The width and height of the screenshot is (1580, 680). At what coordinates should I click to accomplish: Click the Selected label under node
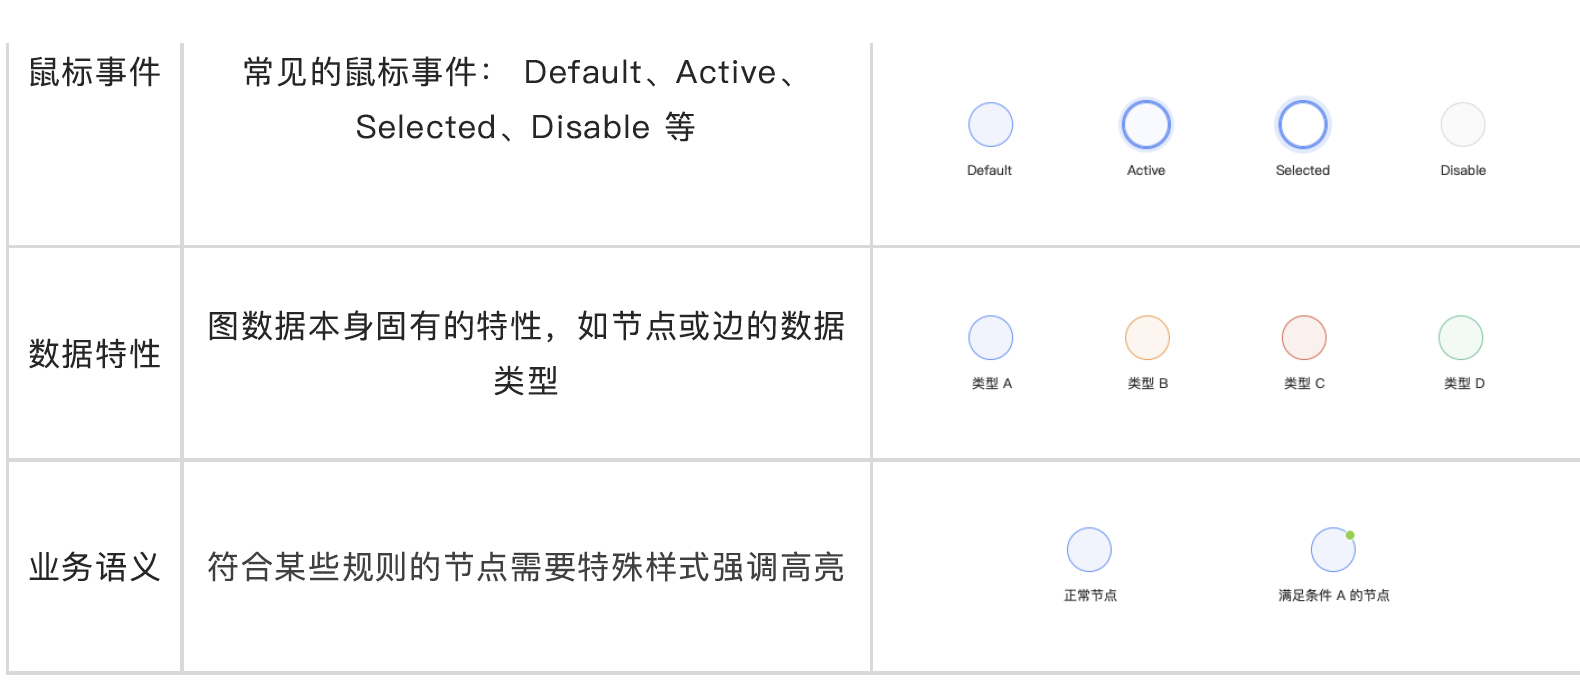click(x=1302, y=170)
